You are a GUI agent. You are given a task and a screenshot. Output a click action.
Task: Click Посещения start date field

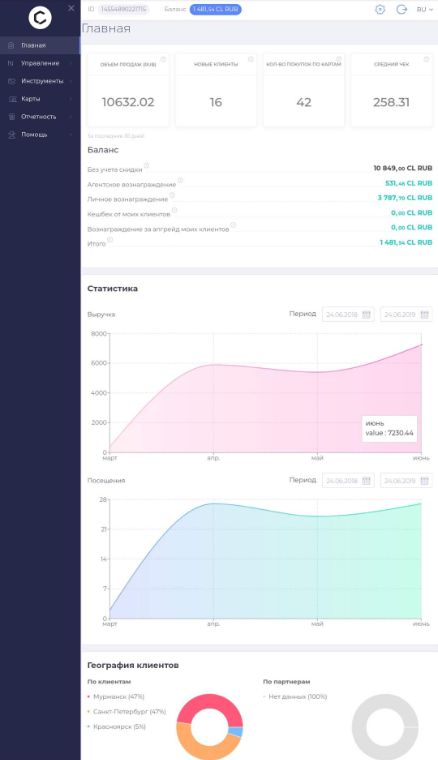pos(348,480)
